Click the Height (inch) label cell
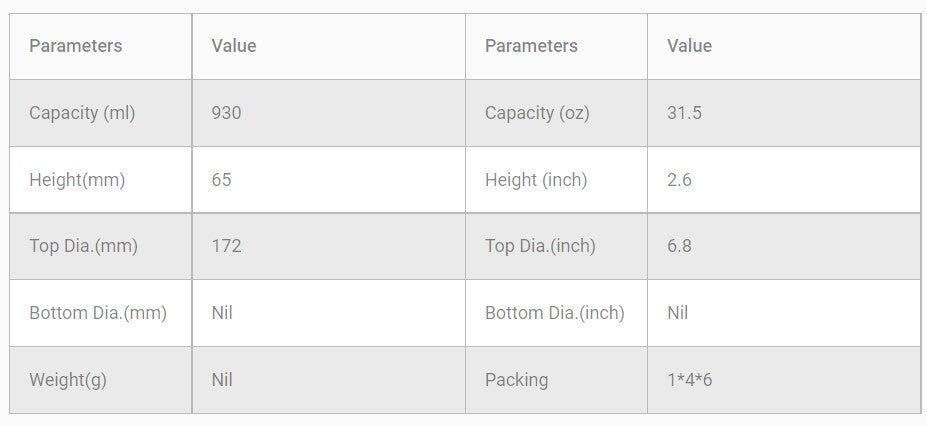The image size is (927, 426). [x=536, y=180]
